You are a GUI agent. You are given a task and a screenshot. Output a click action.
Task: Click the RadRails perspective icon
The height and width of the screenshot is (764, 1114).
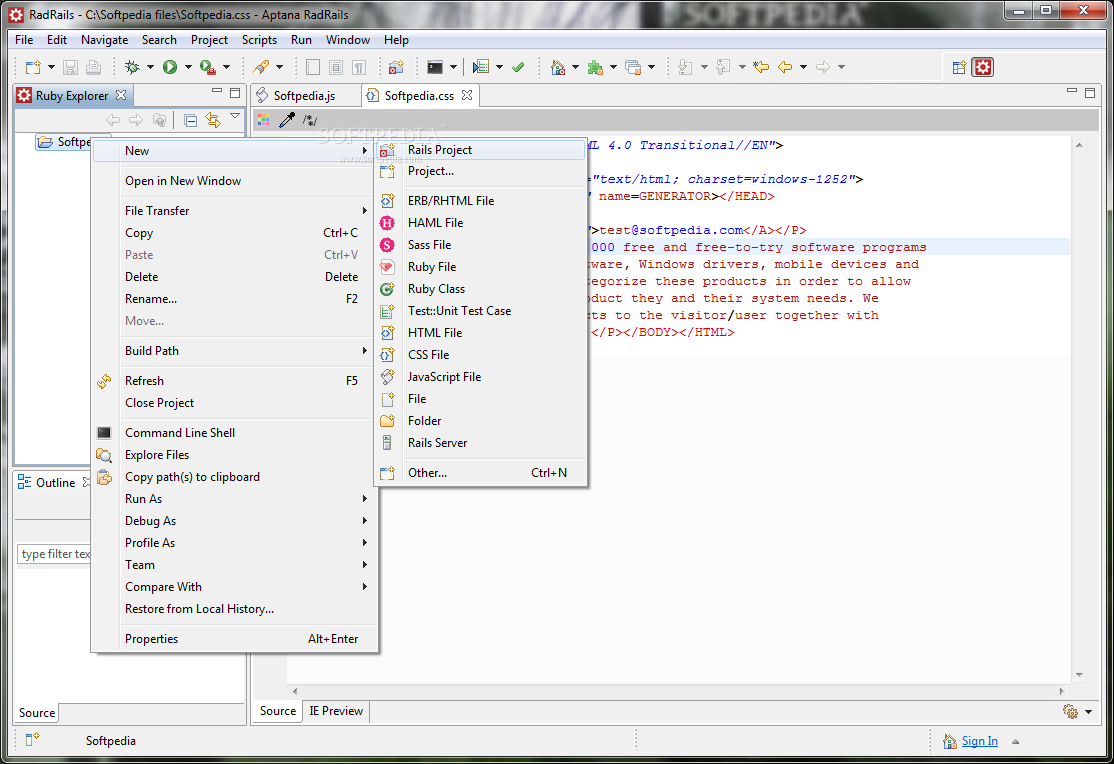tap(983, 67)
